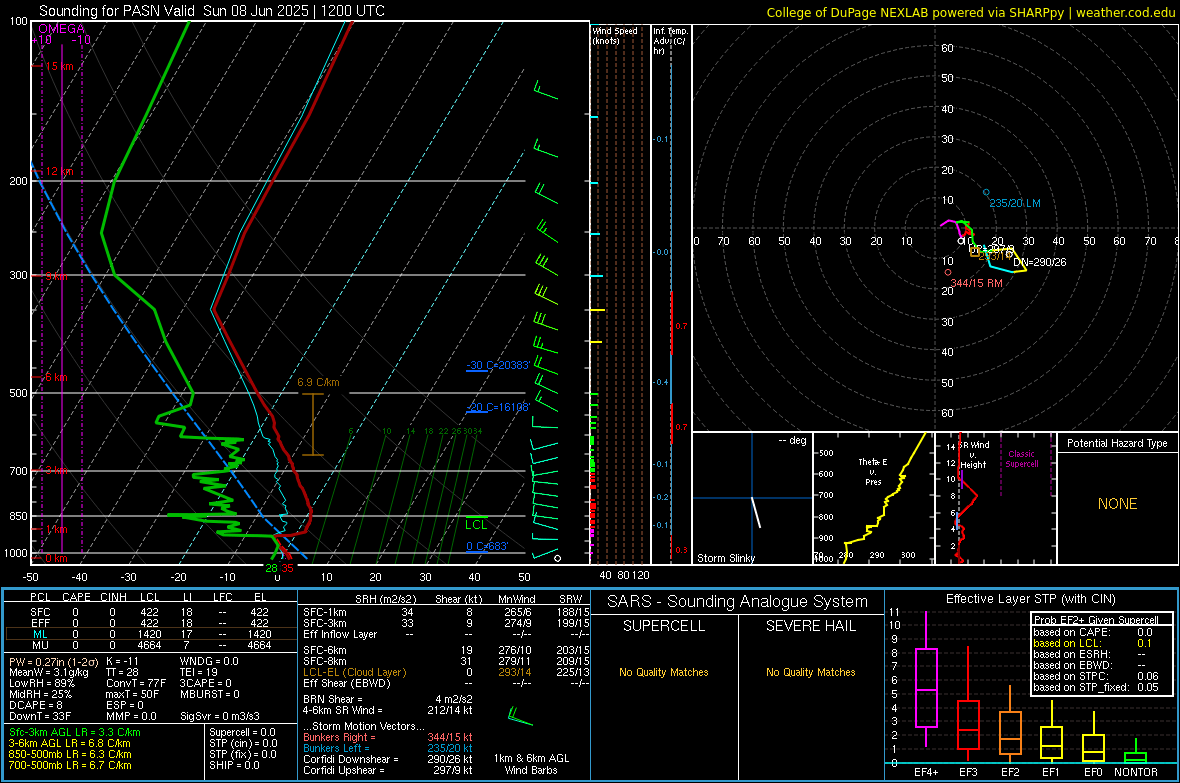This screenshot has height=783, width=1180.
Task: Click the MeanW = 3.1g/kg value
Action: pyautogui.click(x=49, y=672)
